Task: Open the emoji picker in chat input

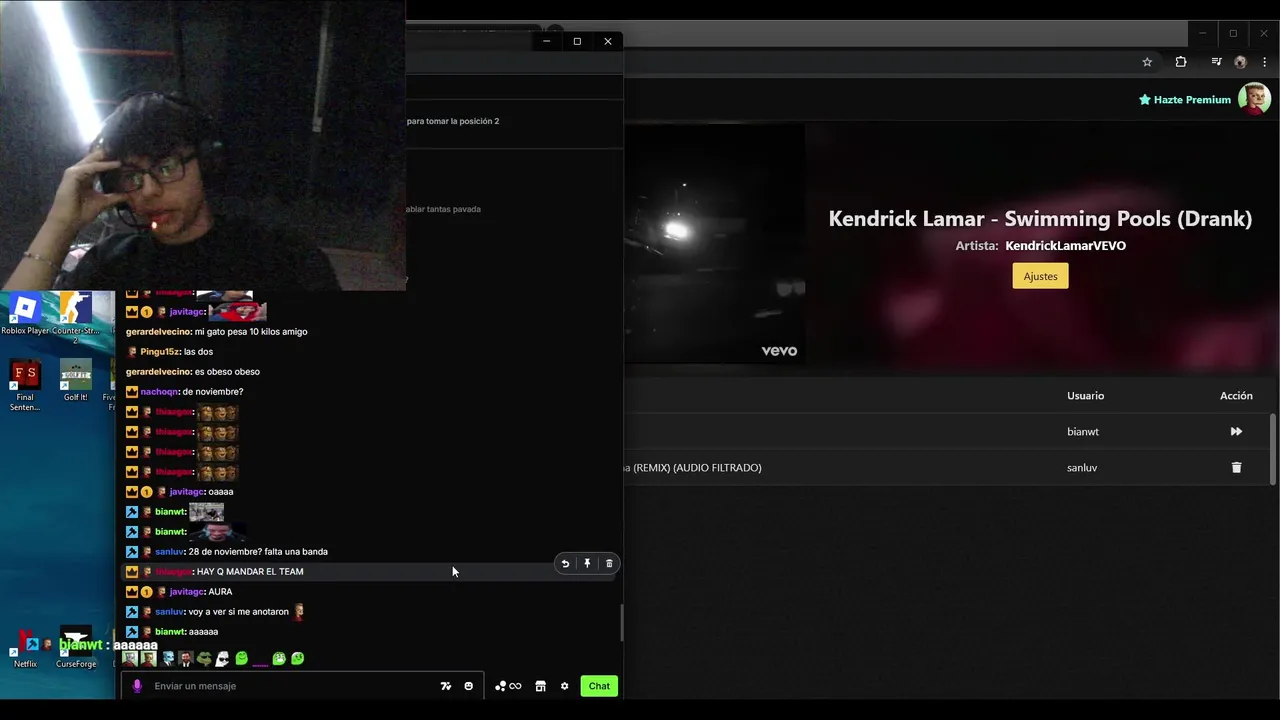Action: pos(468,686)
